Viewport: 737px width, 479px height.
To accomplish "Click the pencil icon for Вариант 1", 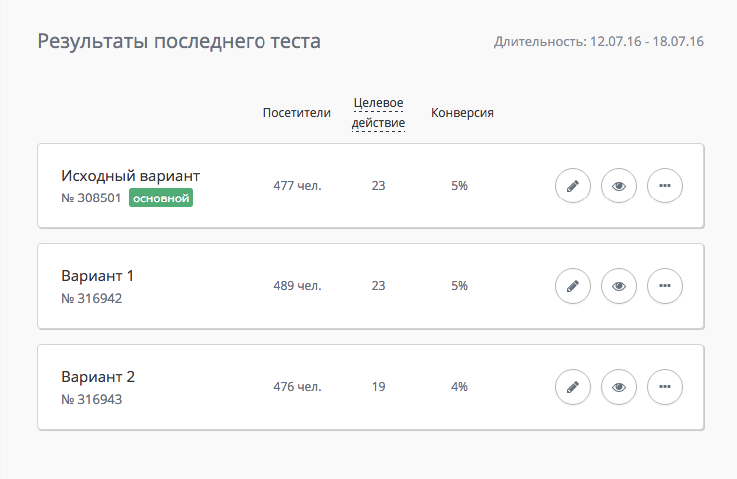I will coord(572,286).
